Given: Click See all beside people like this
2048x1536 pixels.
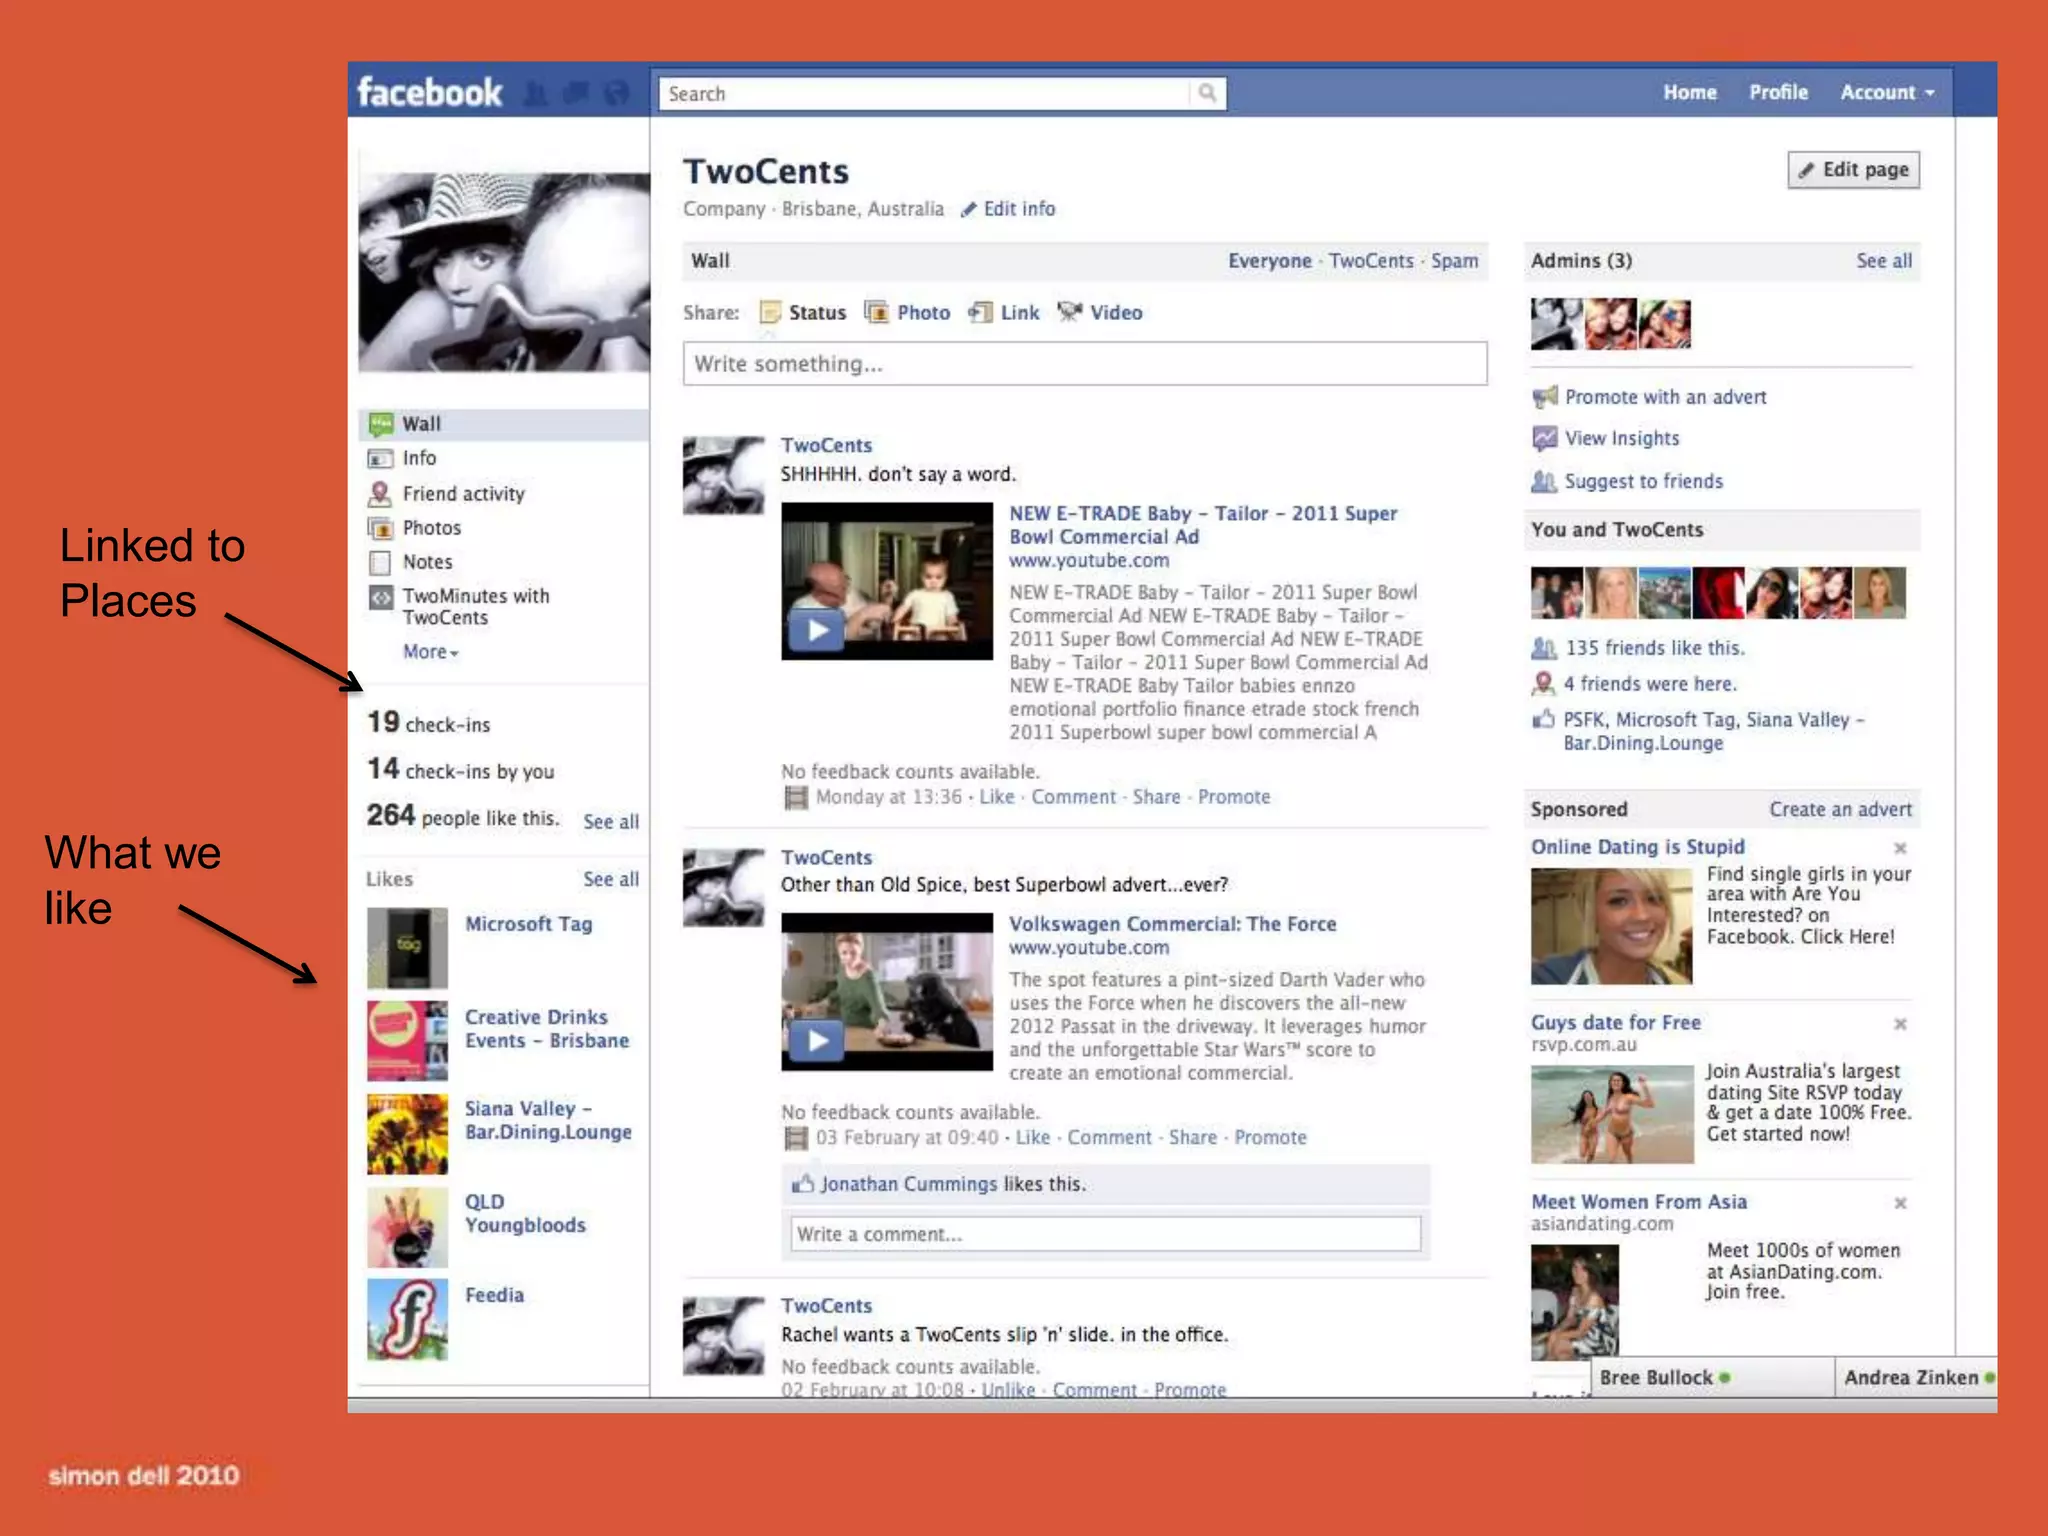Looking at the screenshot, I should tap(611, 822).
